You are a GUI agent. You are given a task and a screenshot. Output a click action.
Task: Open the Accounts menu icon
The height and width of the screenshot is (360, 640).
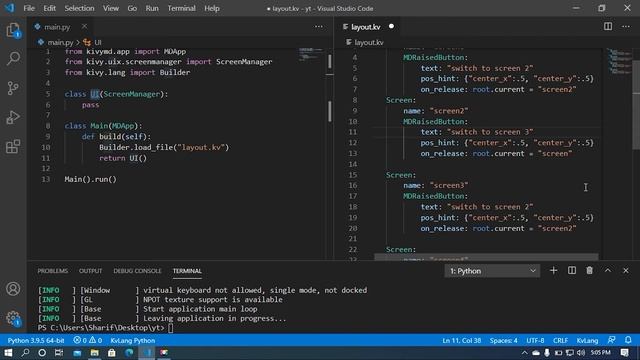click(13, 289)
